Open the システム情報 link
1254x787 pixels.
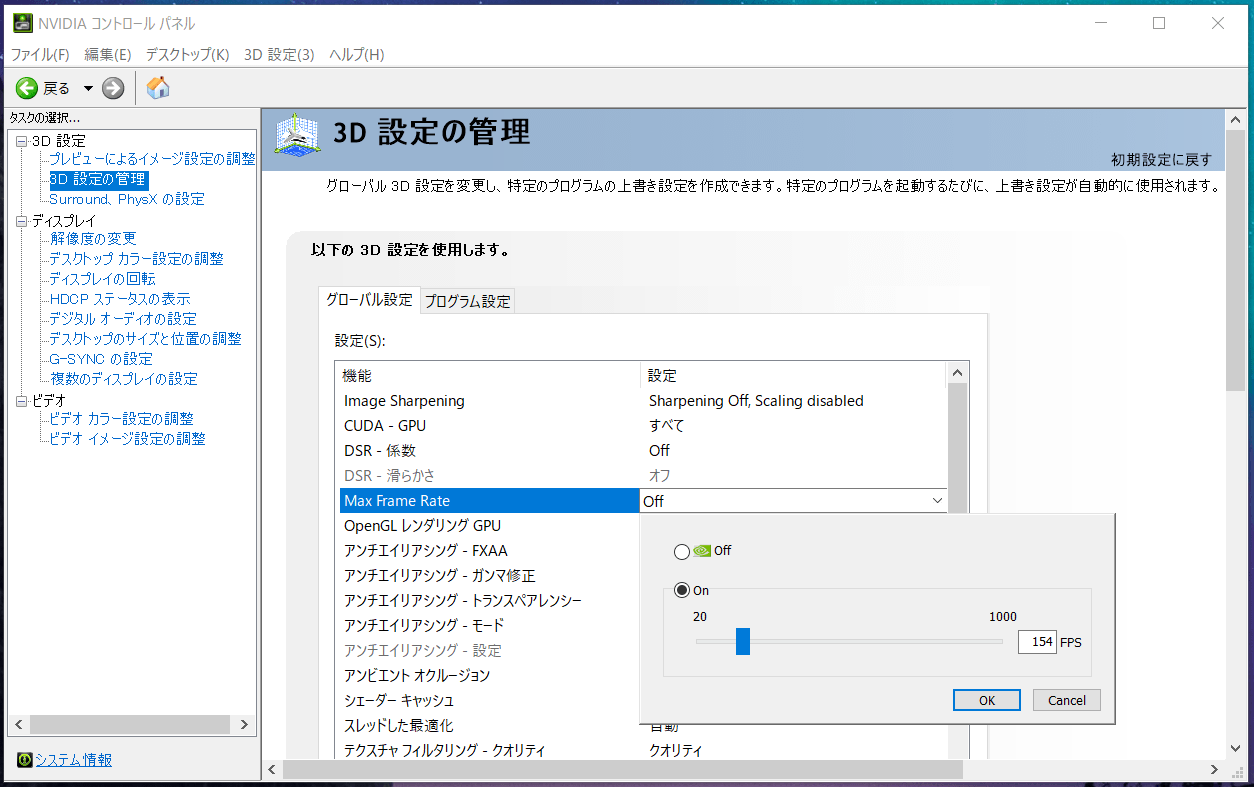click(74, 760)
